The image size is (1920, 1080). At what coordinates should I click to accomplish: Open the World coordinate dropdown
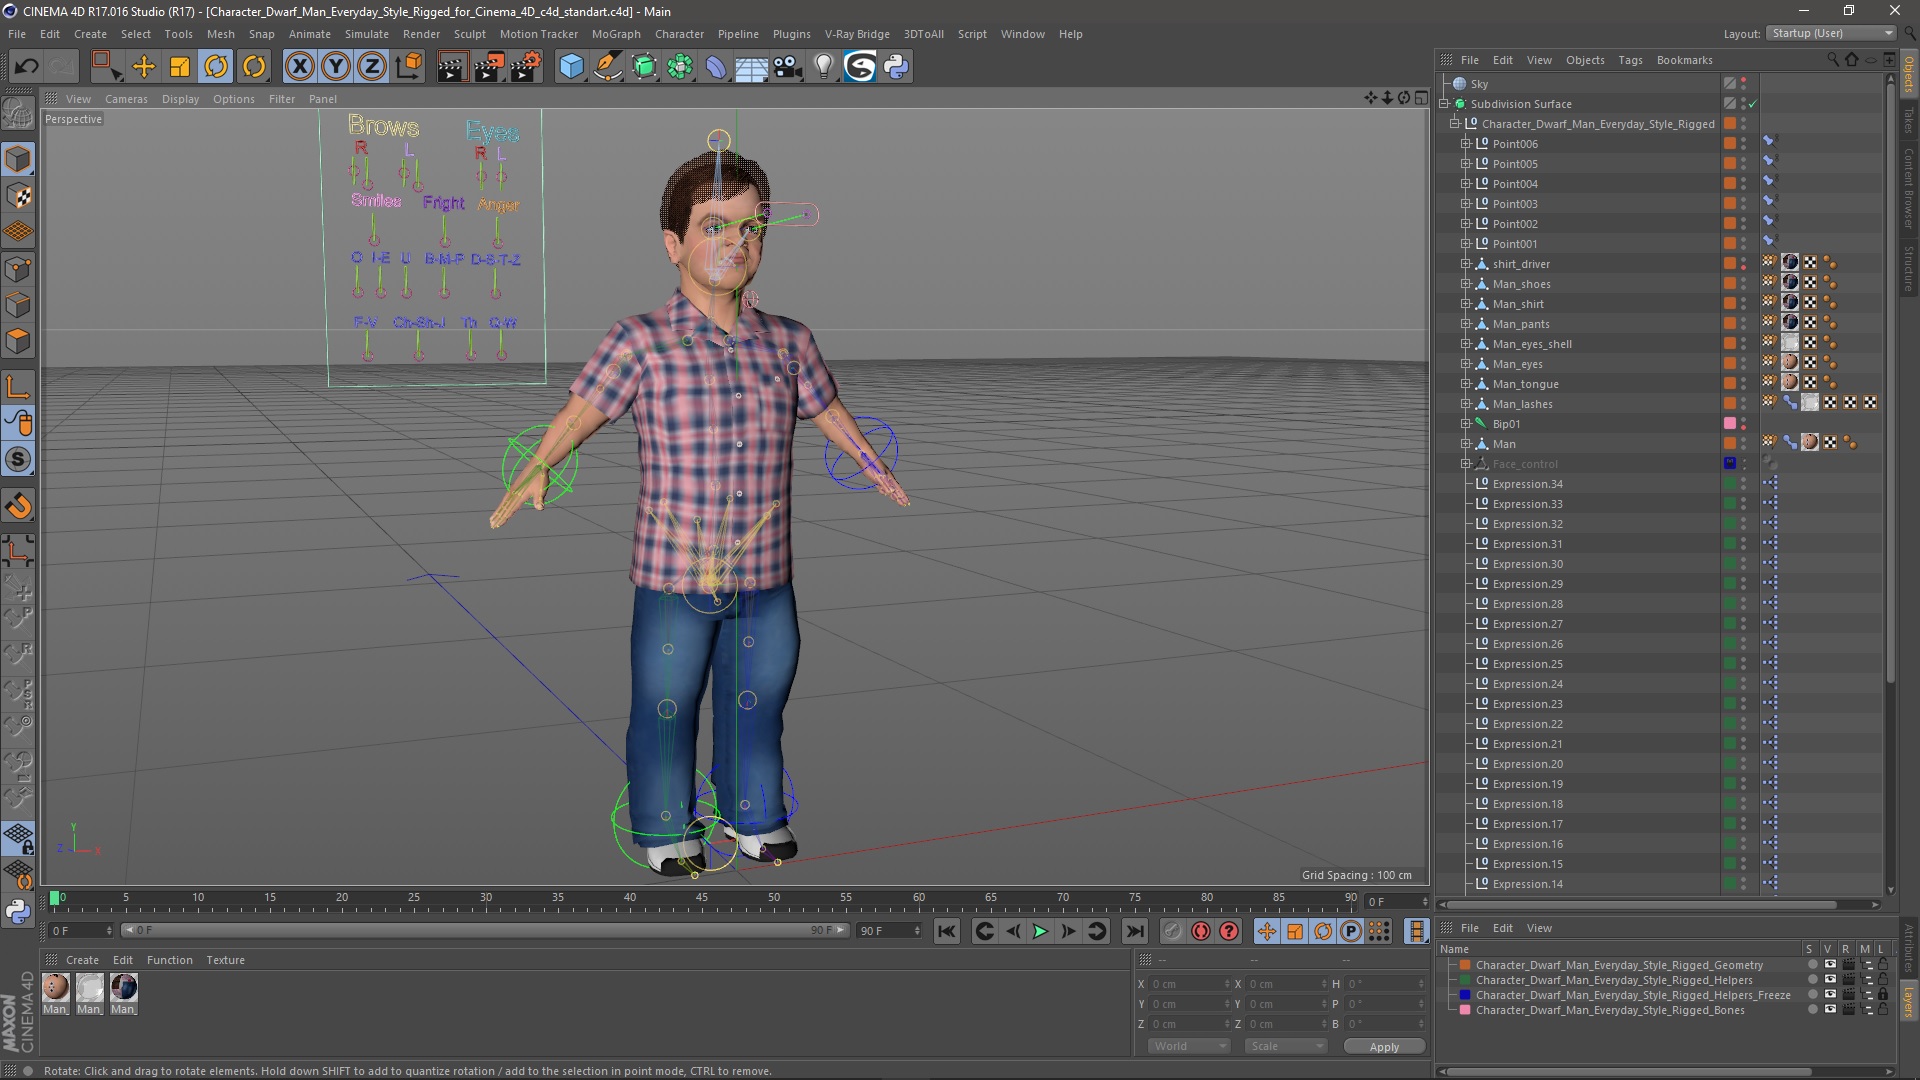pyautogui.click(x=1189, y=1046)
